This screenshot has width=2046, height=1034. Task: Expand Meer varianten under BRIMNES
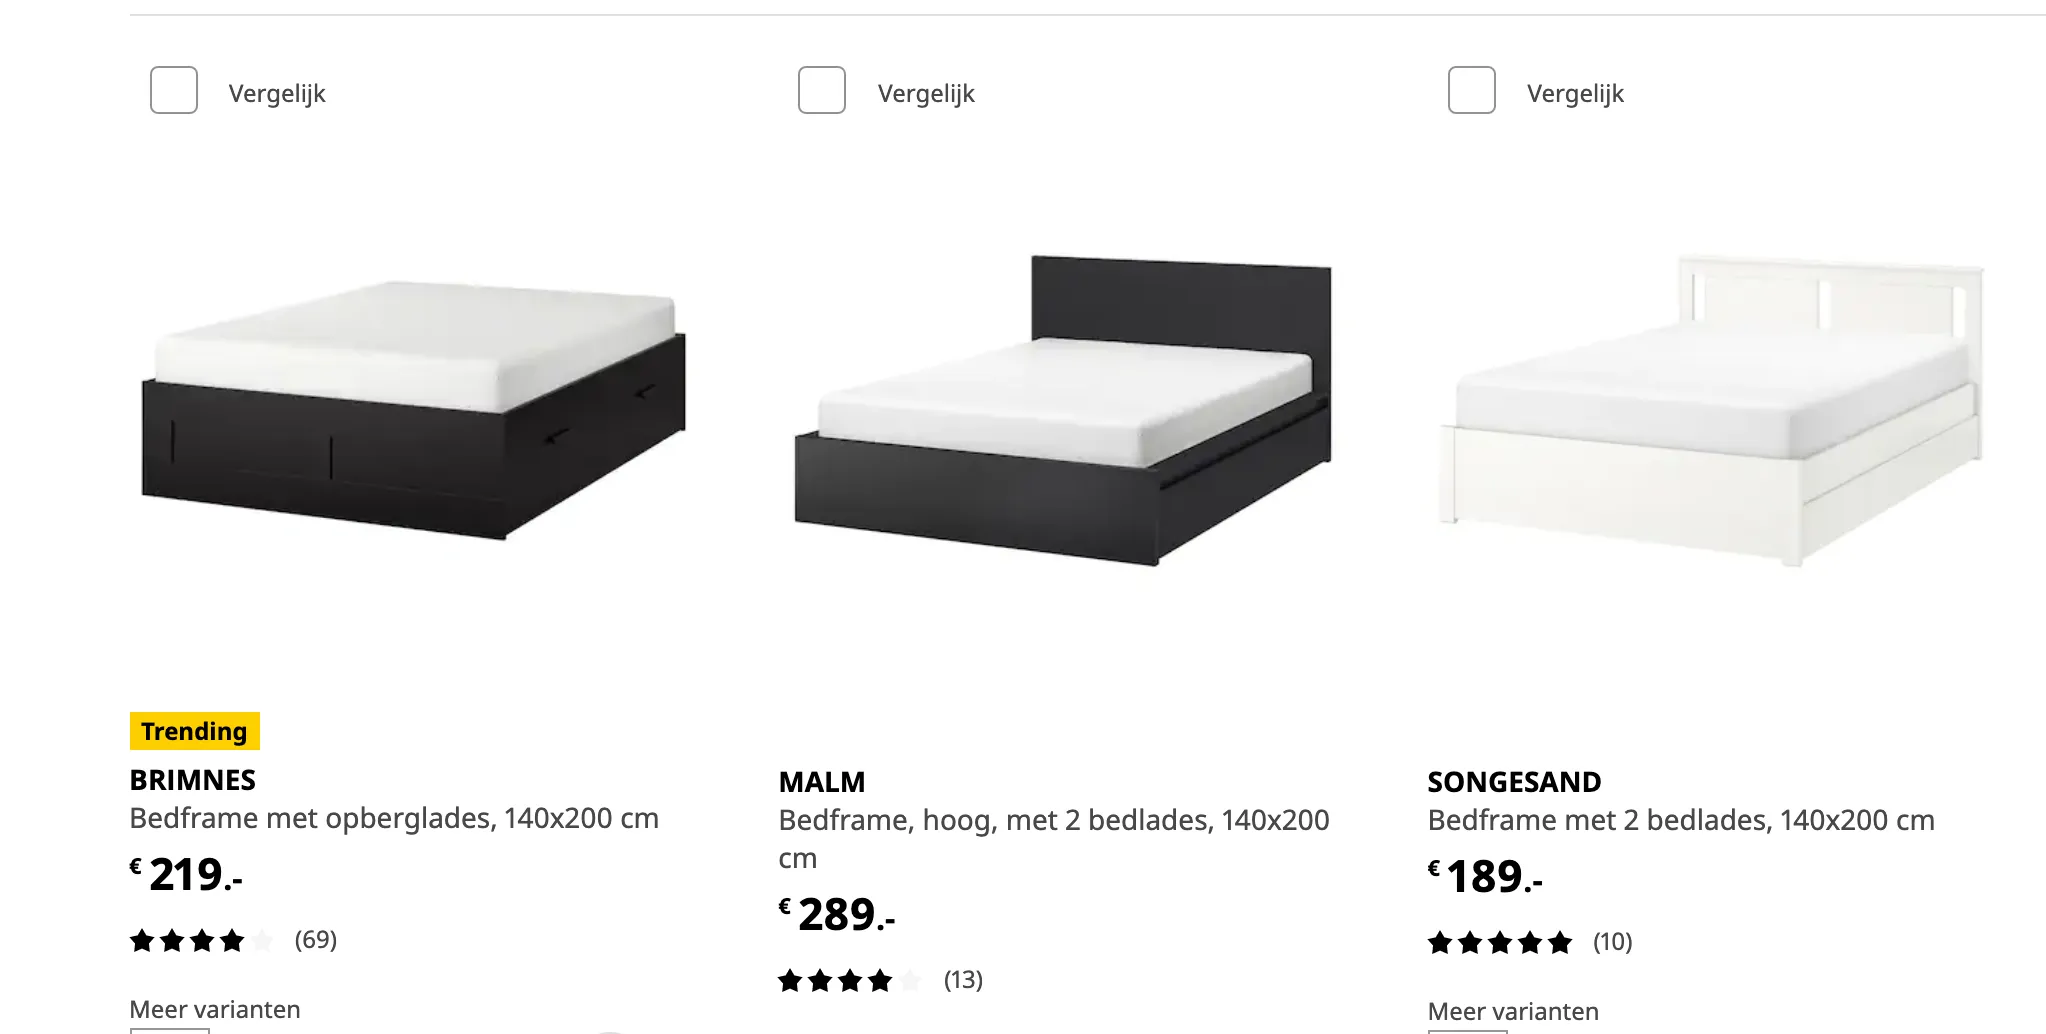215,1009
